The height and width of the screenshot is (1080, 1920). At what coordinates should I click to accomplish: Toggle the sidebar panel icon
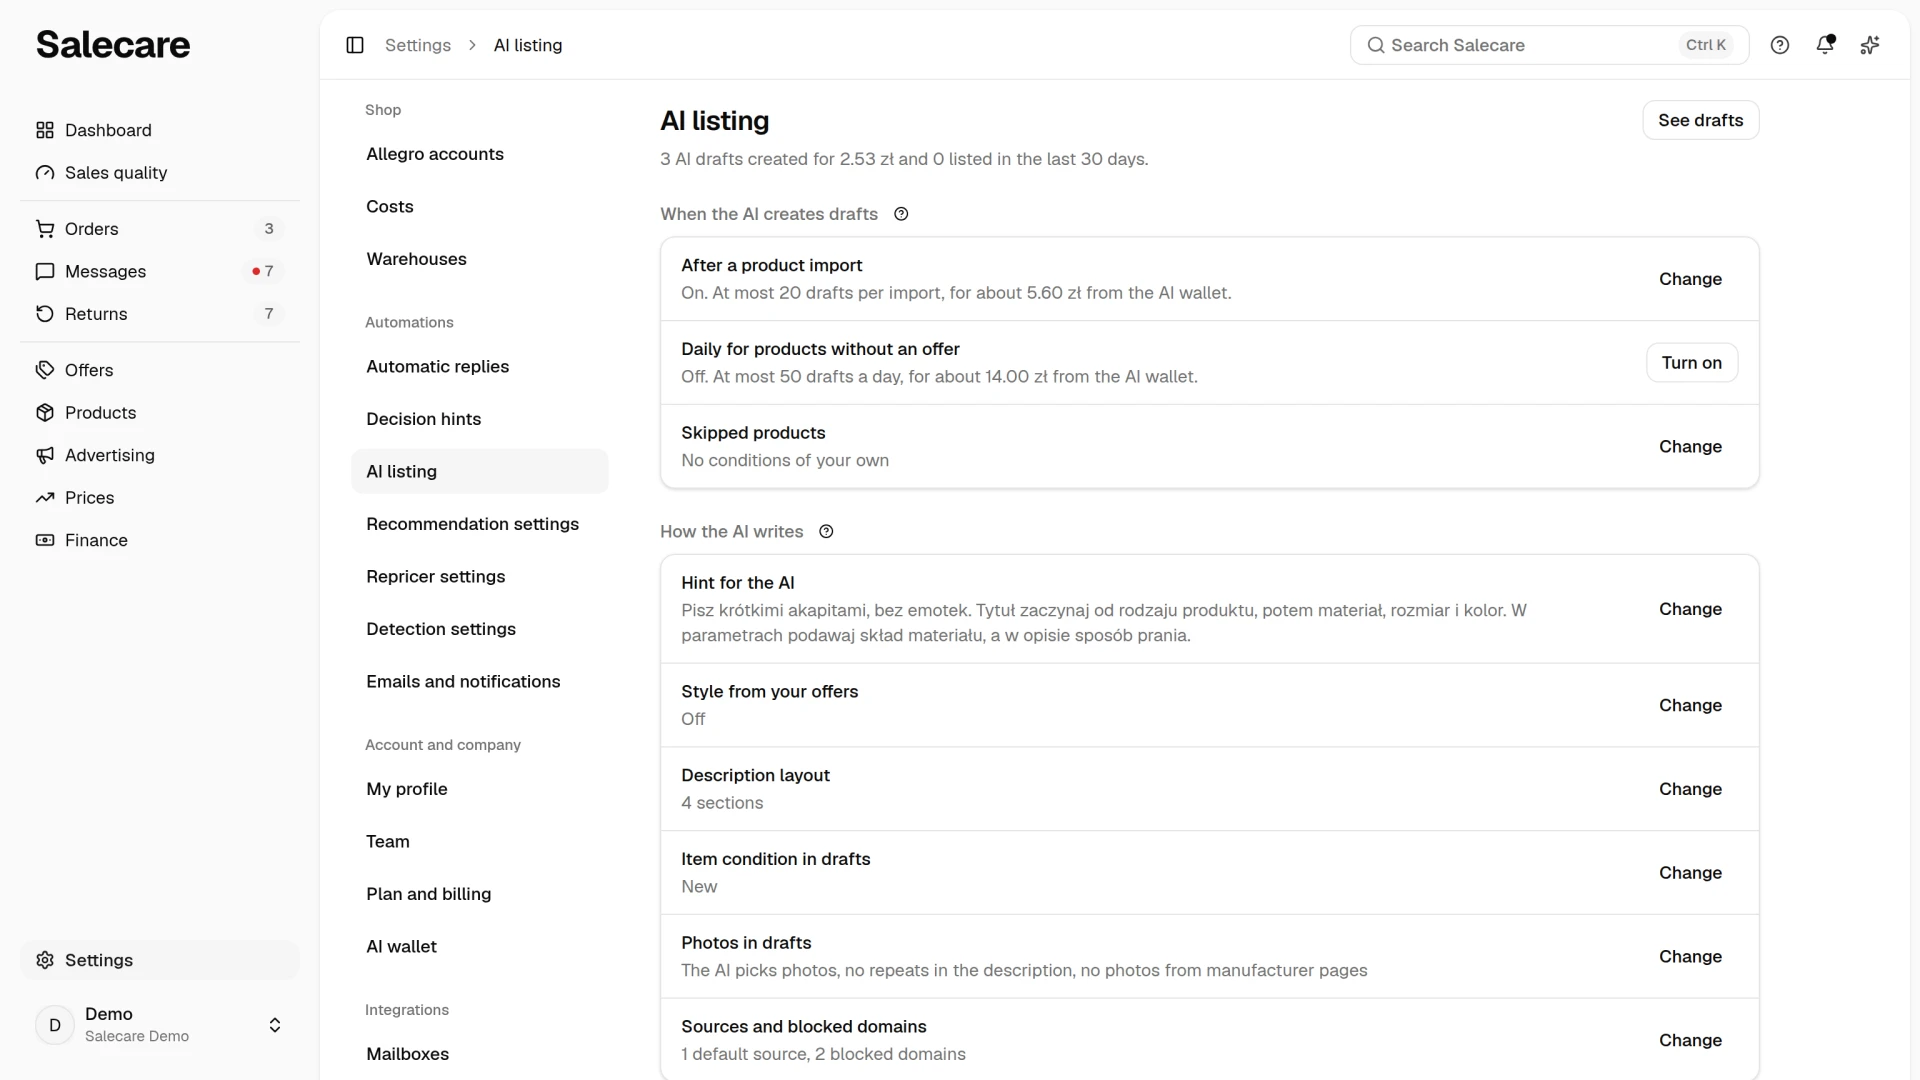pyautogui.click(x=355, y=45)
